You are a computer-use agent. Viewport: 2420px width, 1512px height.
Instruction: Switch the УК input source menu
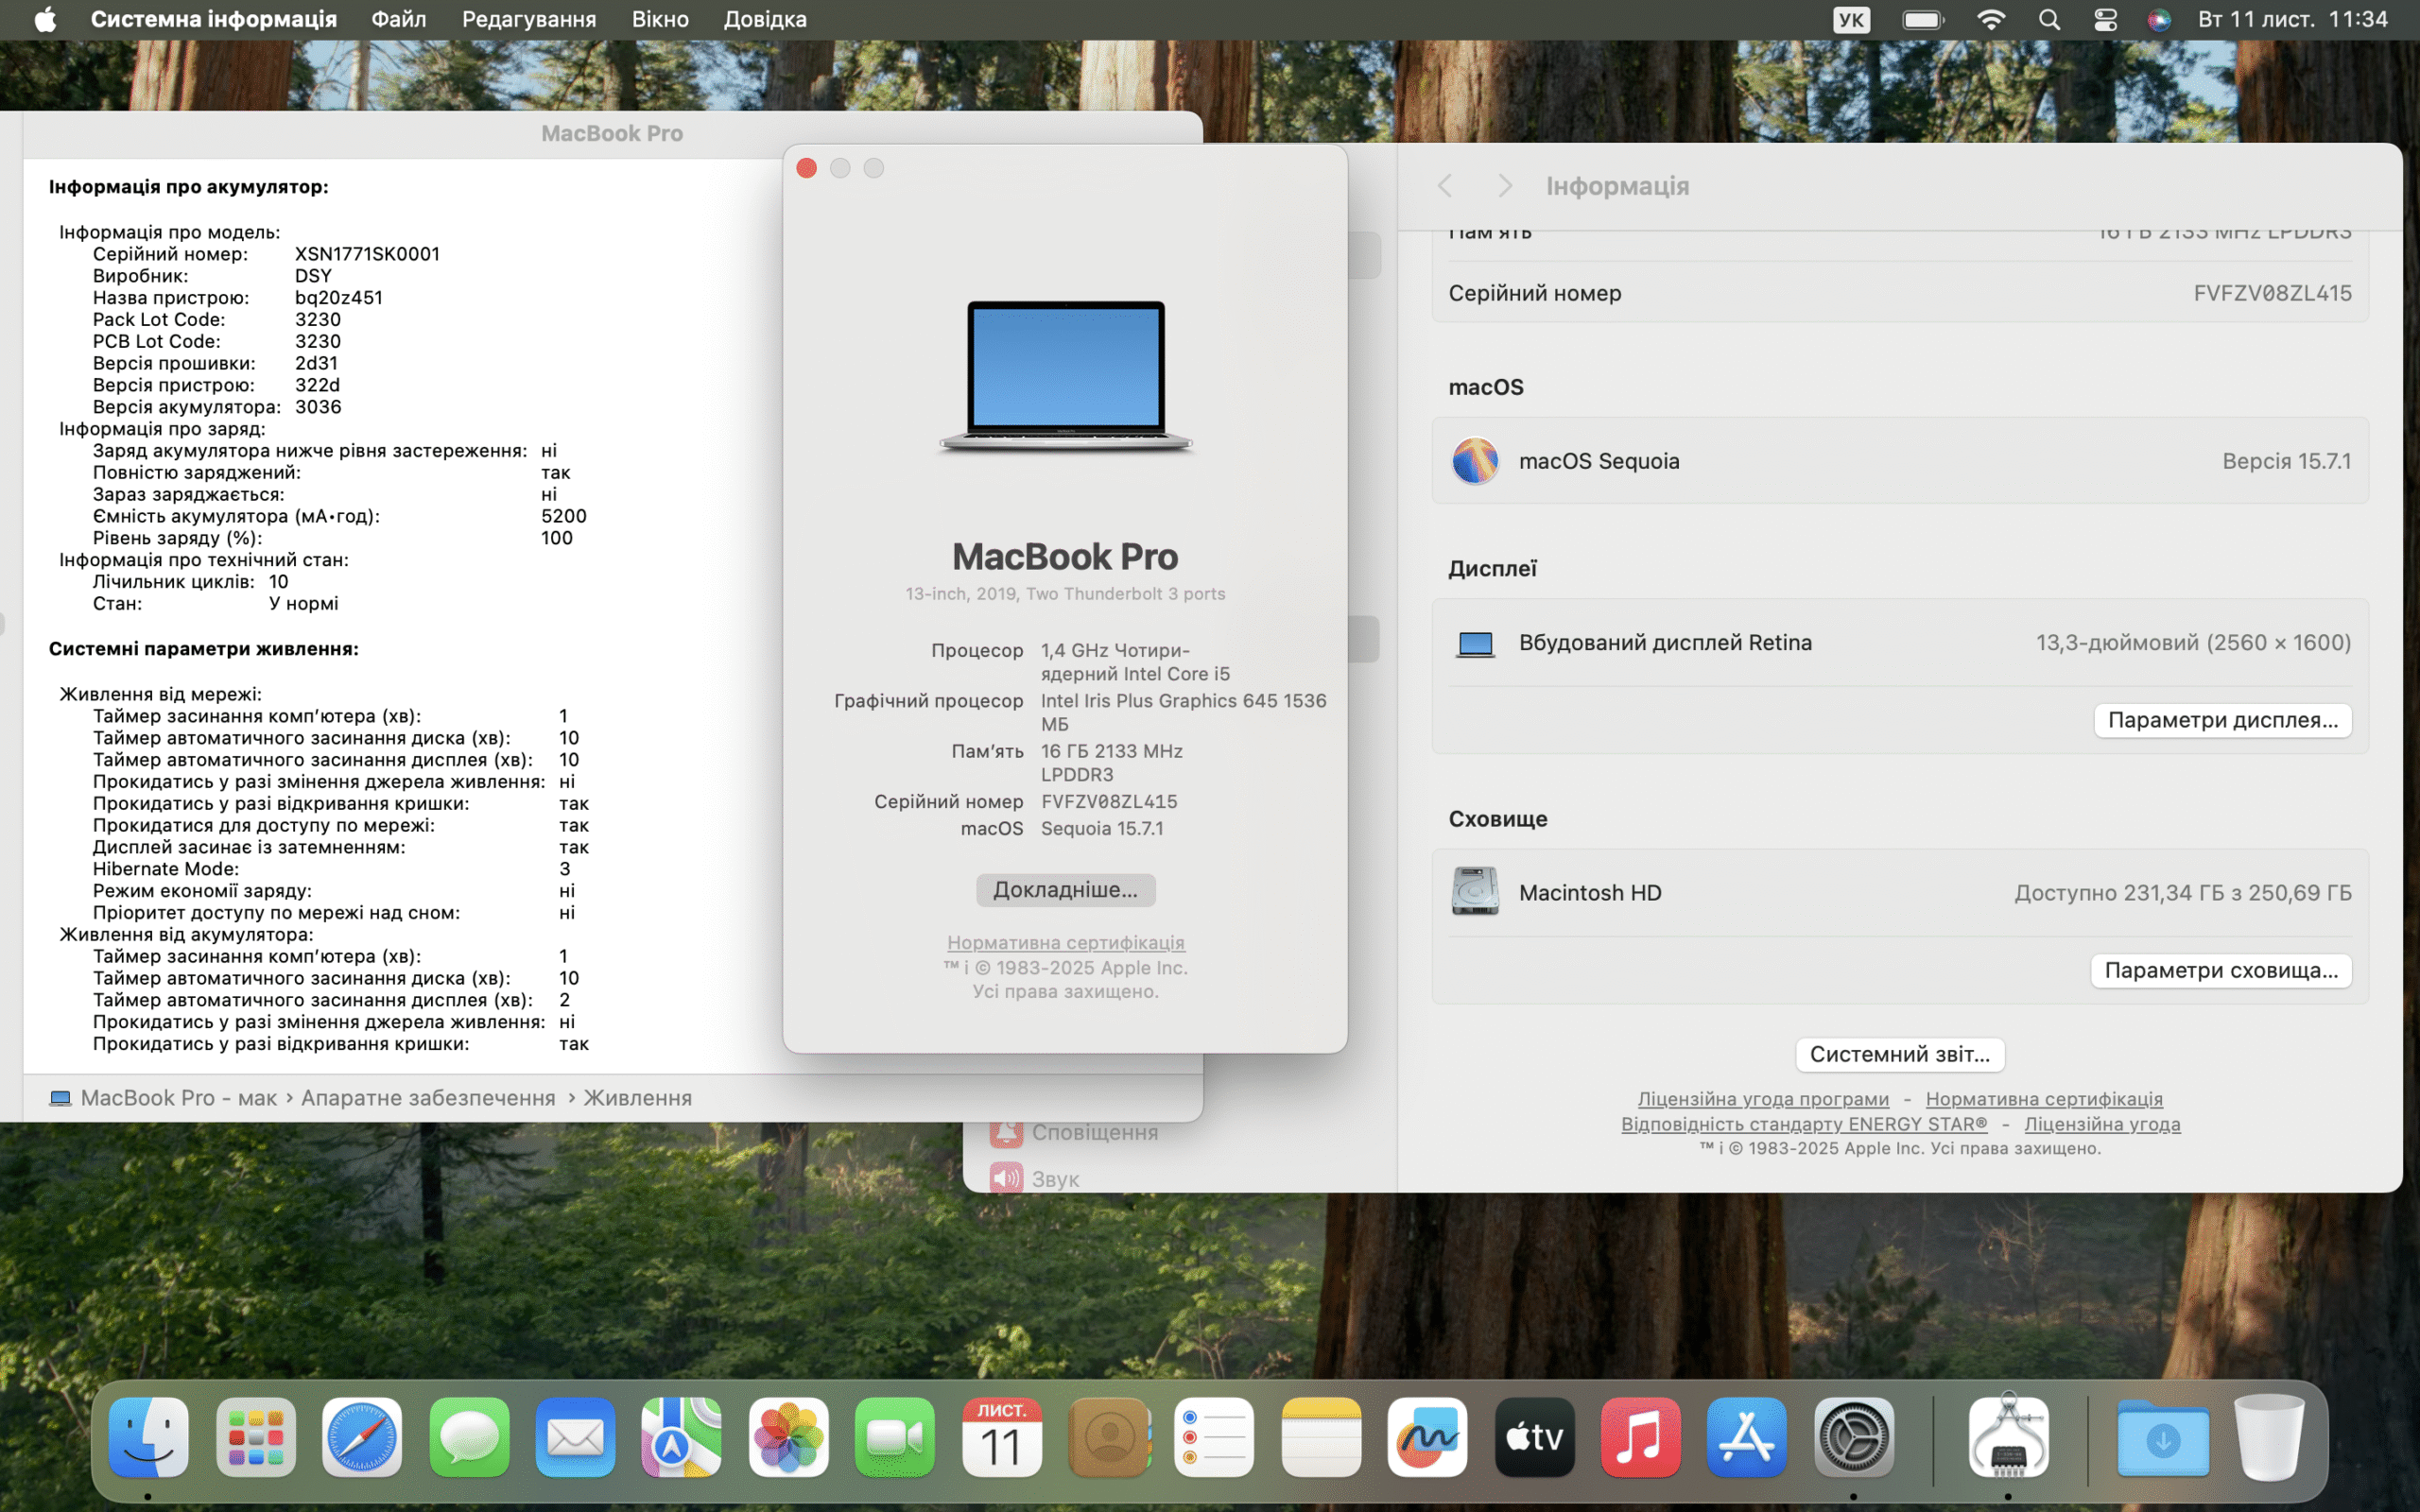pos(1851,20)
